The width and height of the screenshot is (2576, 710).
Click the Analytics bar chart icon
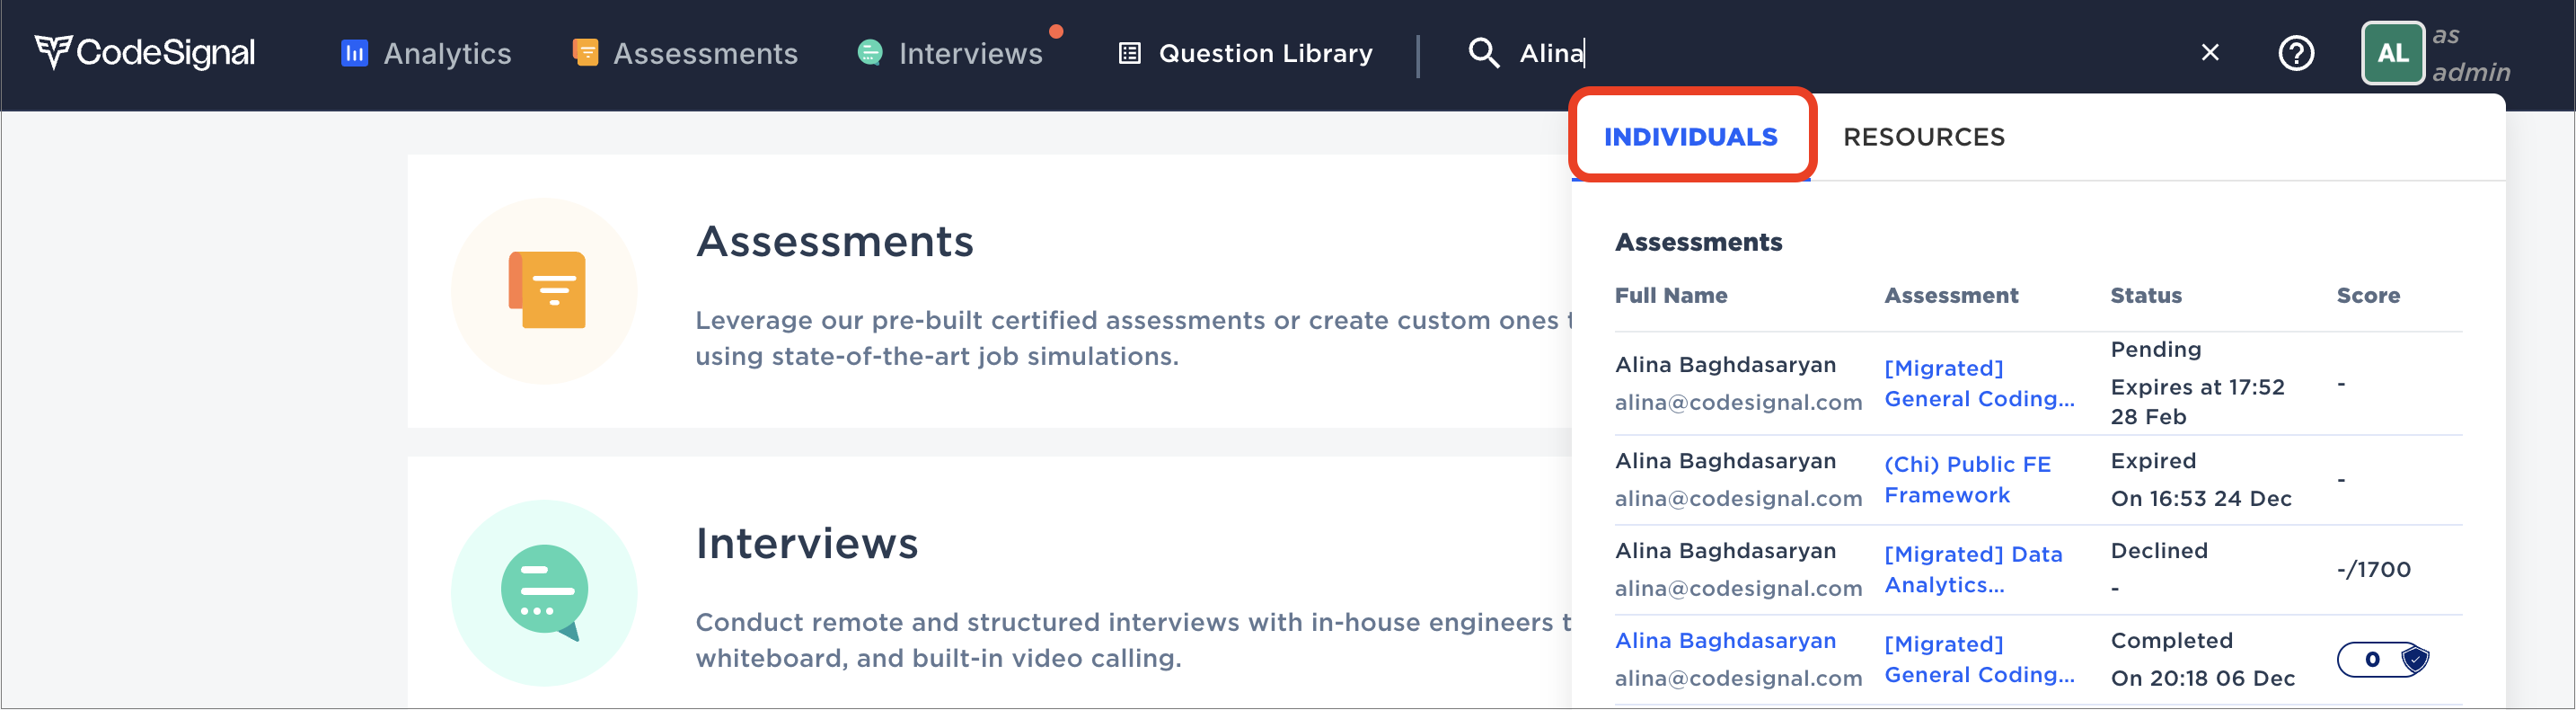coord(354,53)
